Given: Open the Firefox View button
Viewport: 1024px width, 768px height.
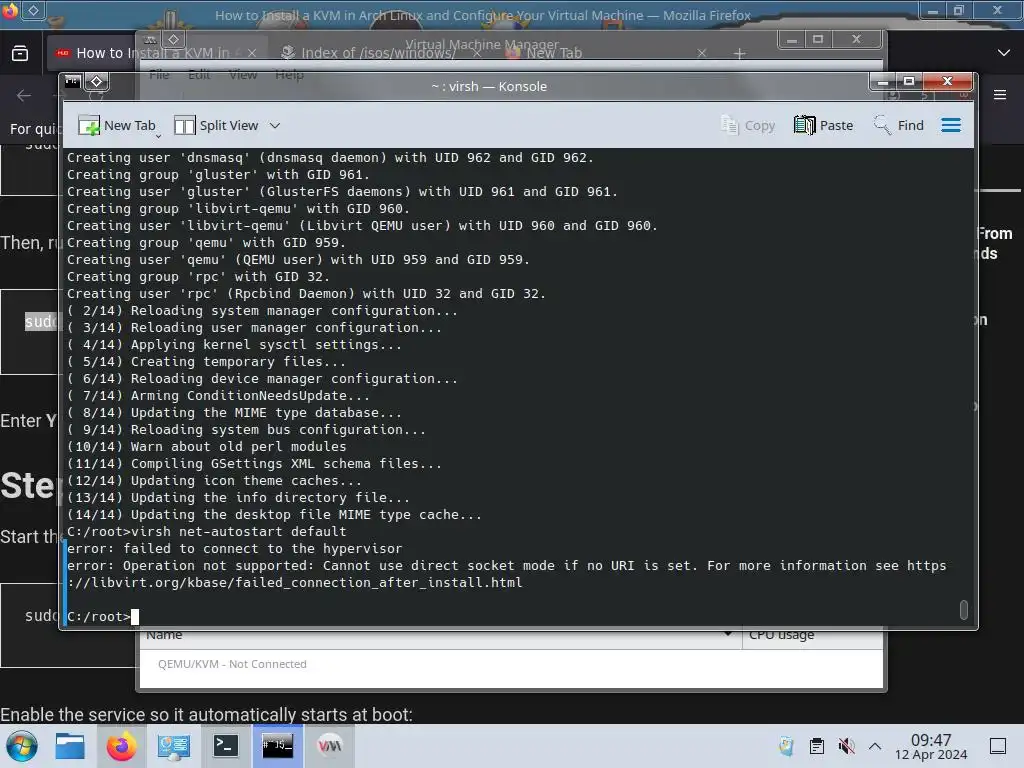Looking at the screenshot, I should (20, 53).
